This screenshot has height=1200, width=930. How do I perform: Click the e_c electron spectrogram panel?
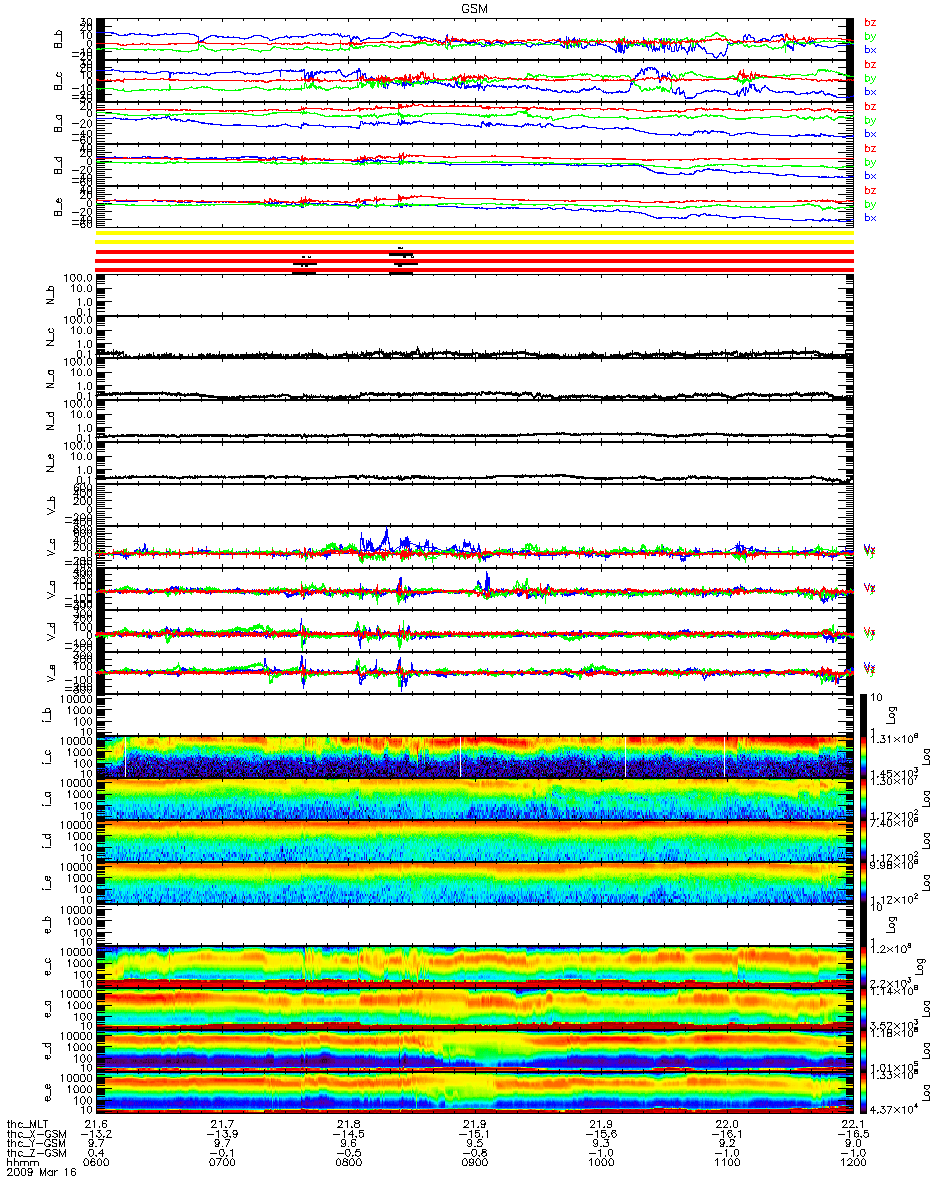[x=474, y=966]
